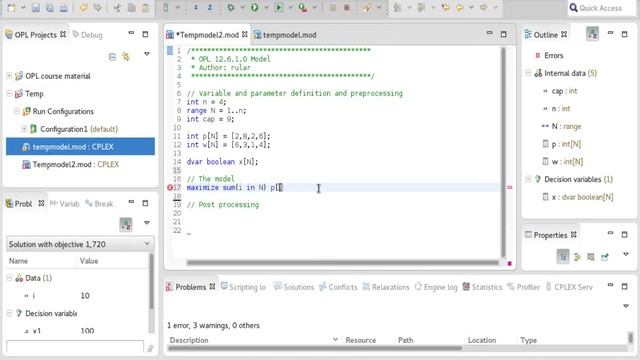Viewport: 640px width, 360px height.
Task: Select Tempmodel2.mod : CPLEX tree item
Action: [71, 164]
